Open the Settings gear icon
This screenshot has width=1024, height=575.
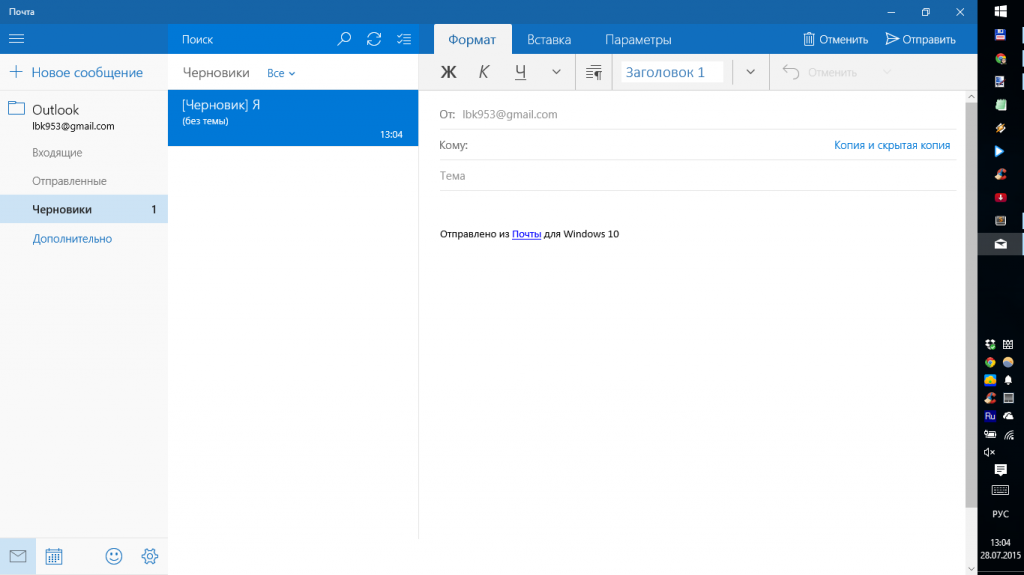coord(150,556)
